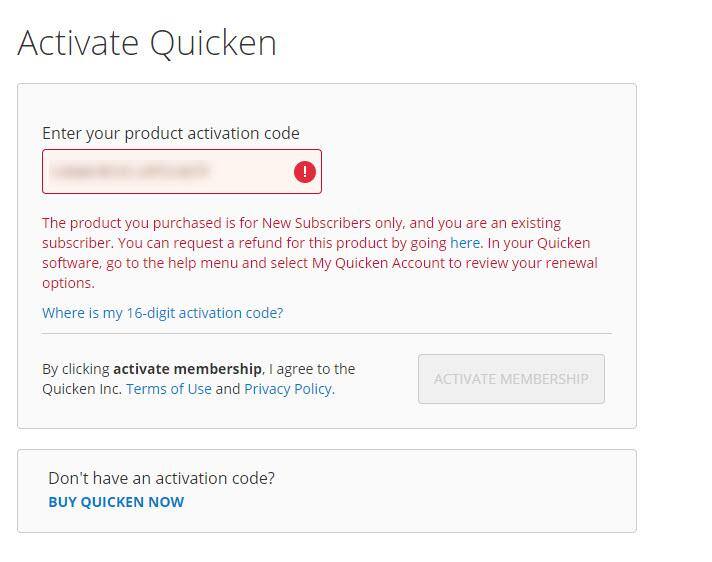
Task: Click the blurred activation code text
Action: (130, 172)
